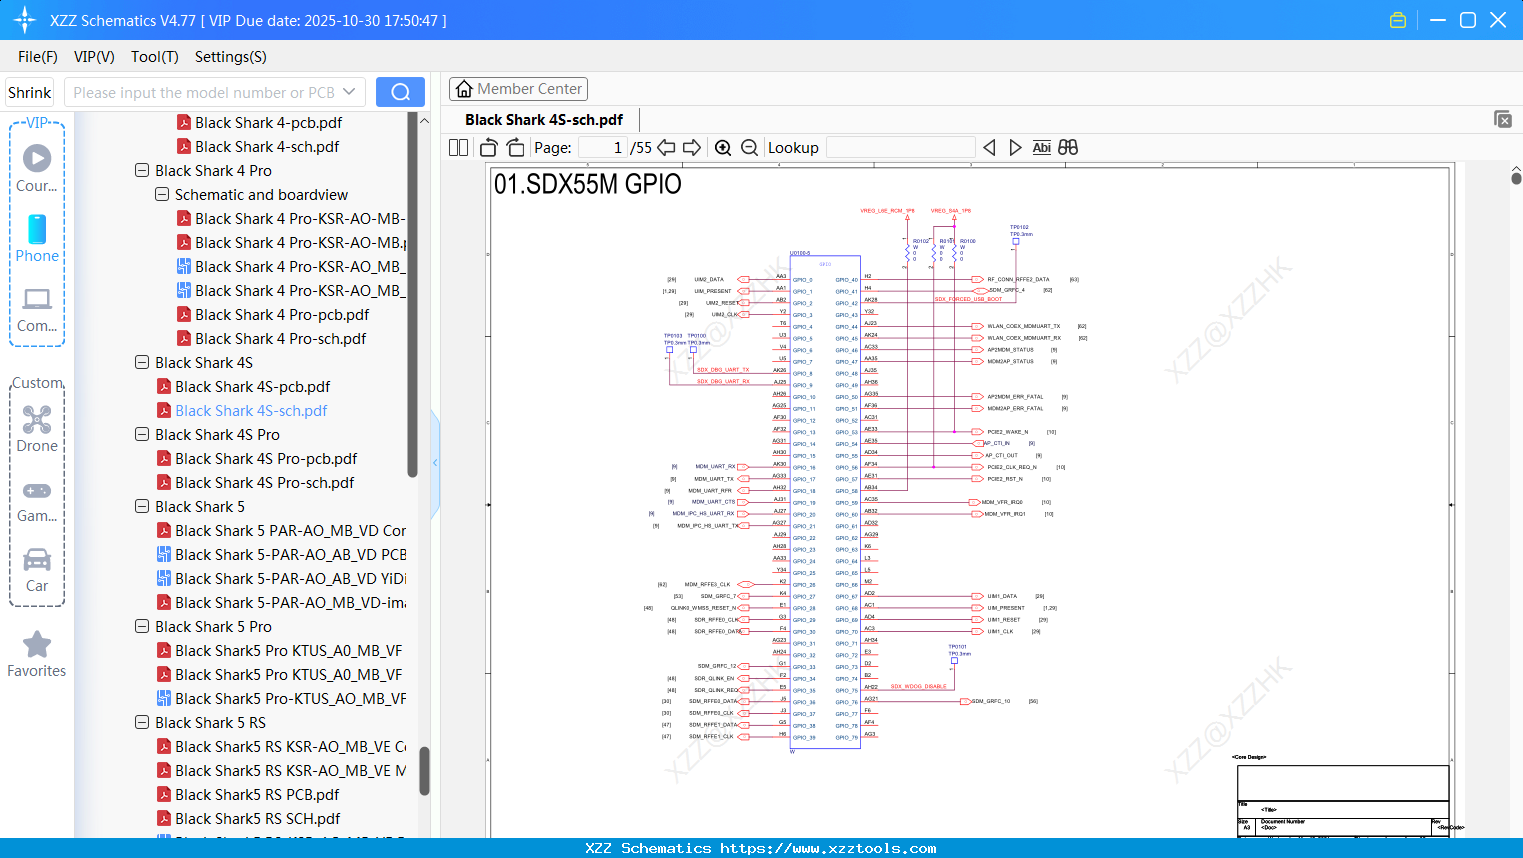Image resolution: width=1523 pixels, height=858 pixels.
Task: Collapse the Black Shark 4 Pro folder
Action: pos(142,170)
